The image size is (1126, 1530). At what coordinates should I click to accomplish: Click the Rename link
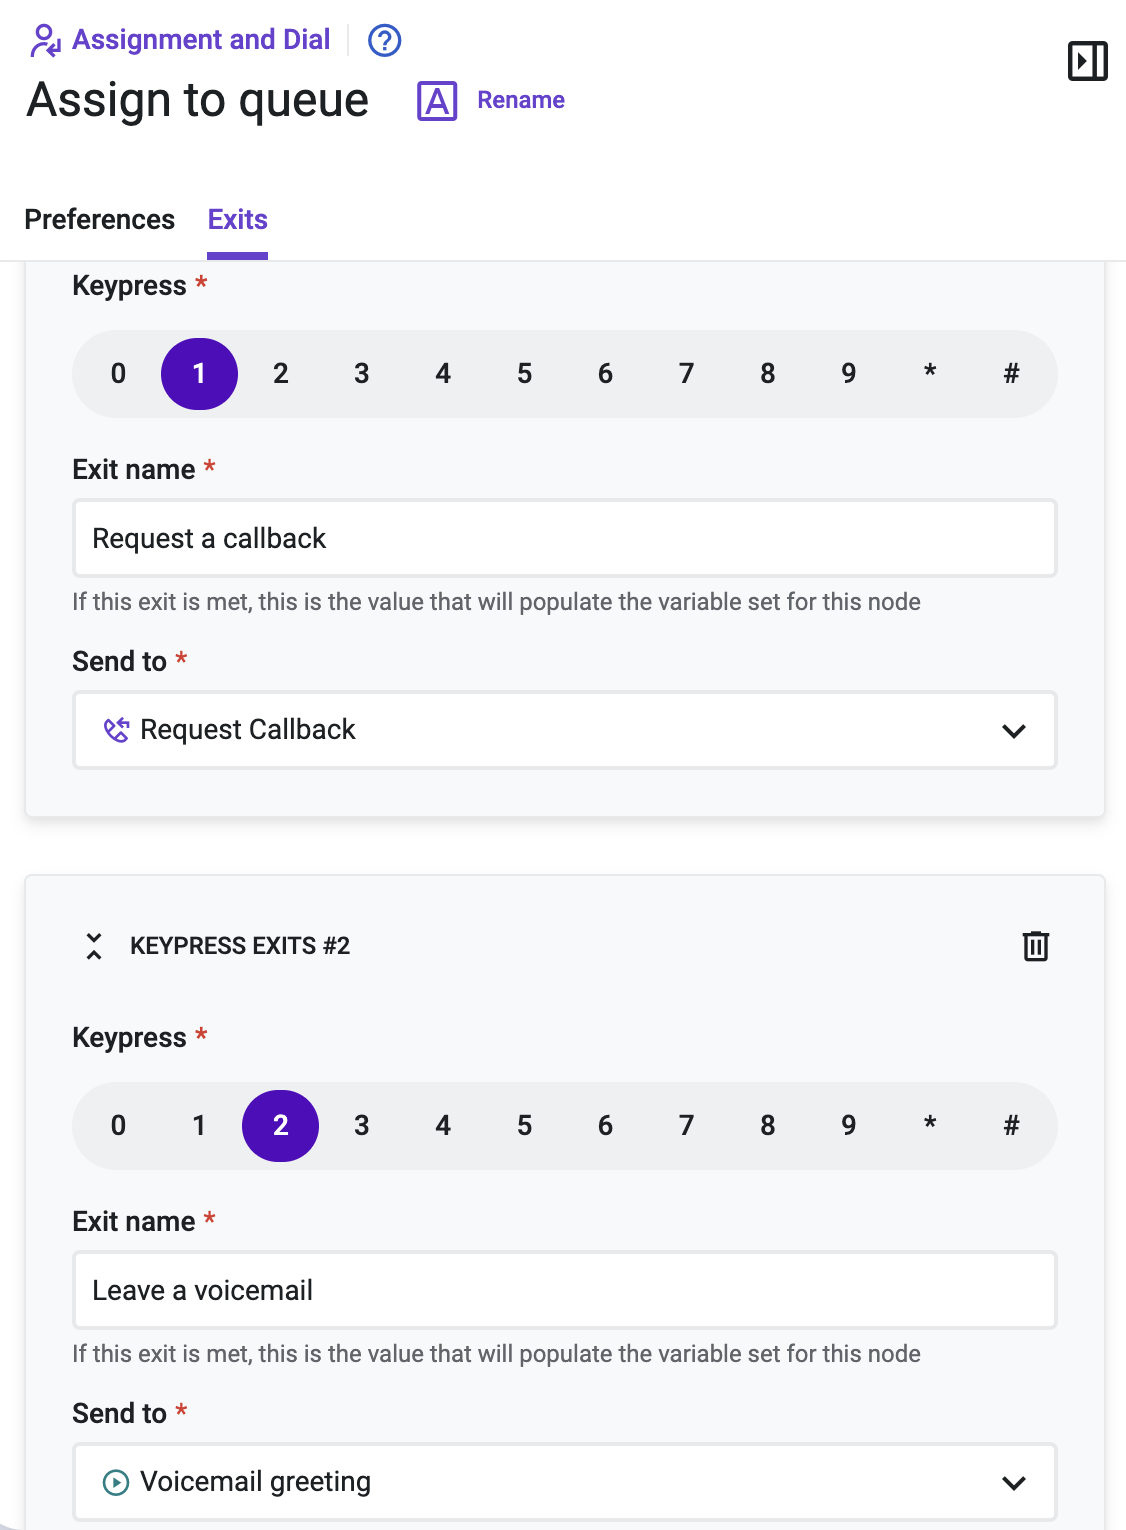(x=521, y=100)
